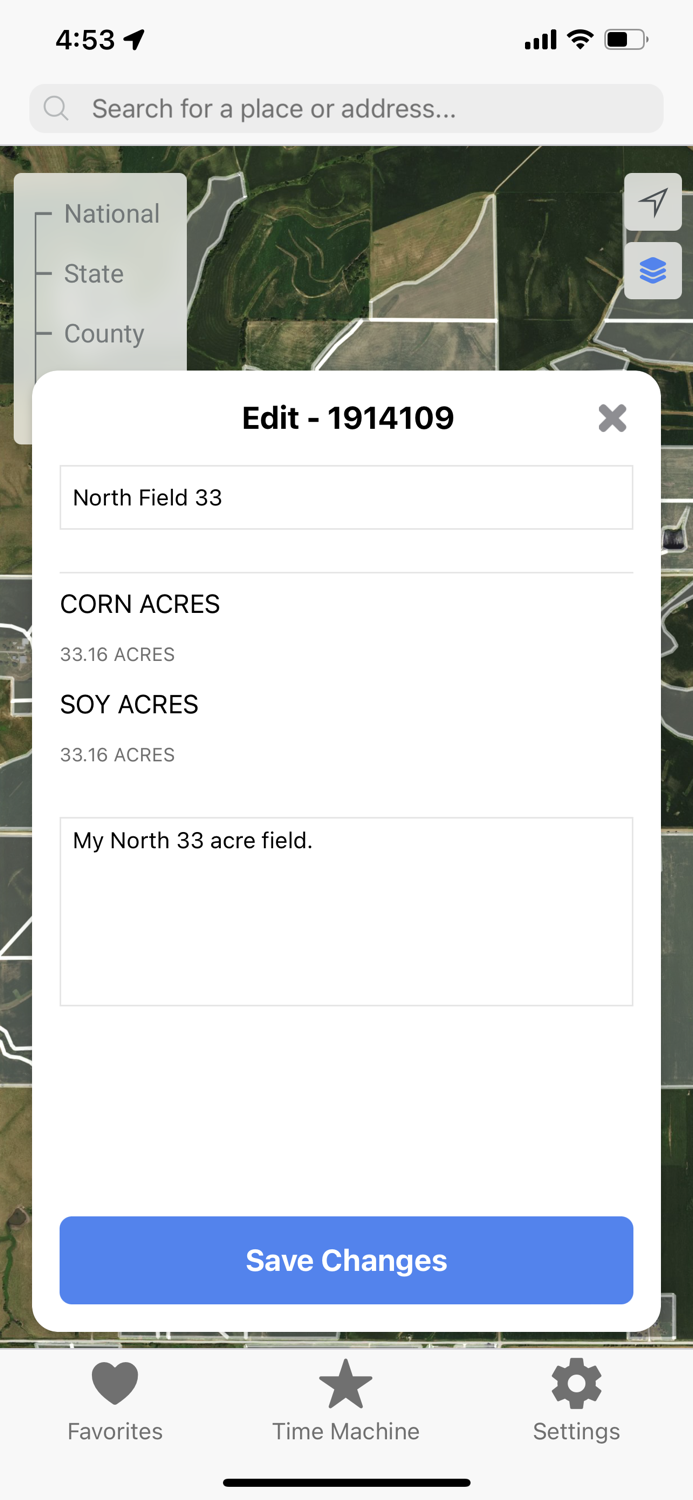This screenshot has width=693, height=1500.
Task: Tap the Wi-Fi status icon
Action: pos(580,40)
